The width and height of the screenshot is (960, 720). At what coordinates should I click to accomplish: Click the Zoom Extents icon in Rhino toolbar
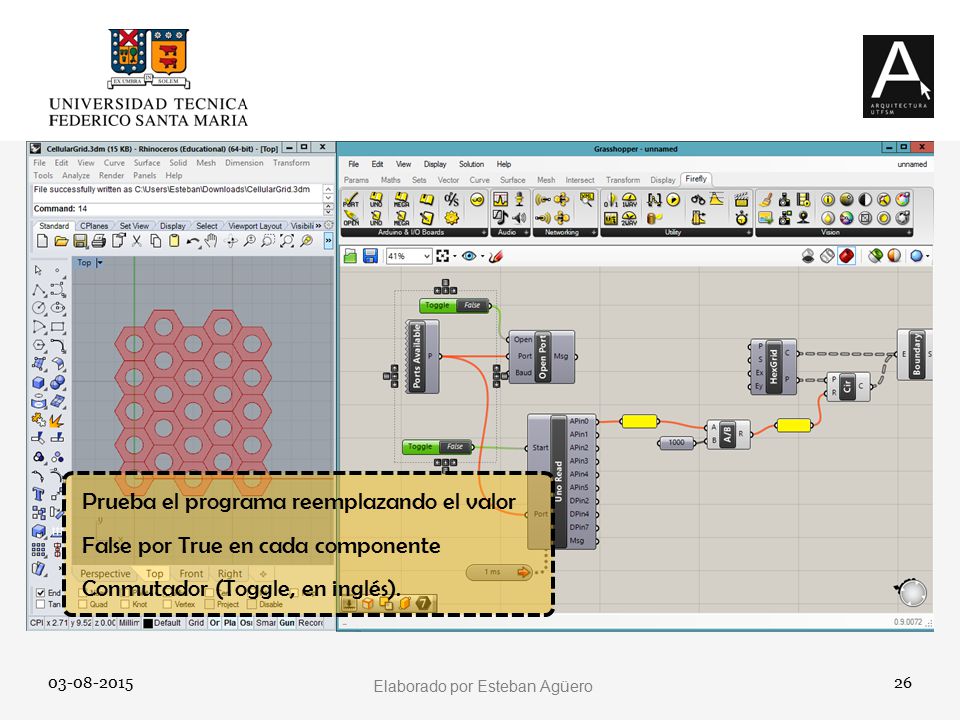tap(287, 241)
